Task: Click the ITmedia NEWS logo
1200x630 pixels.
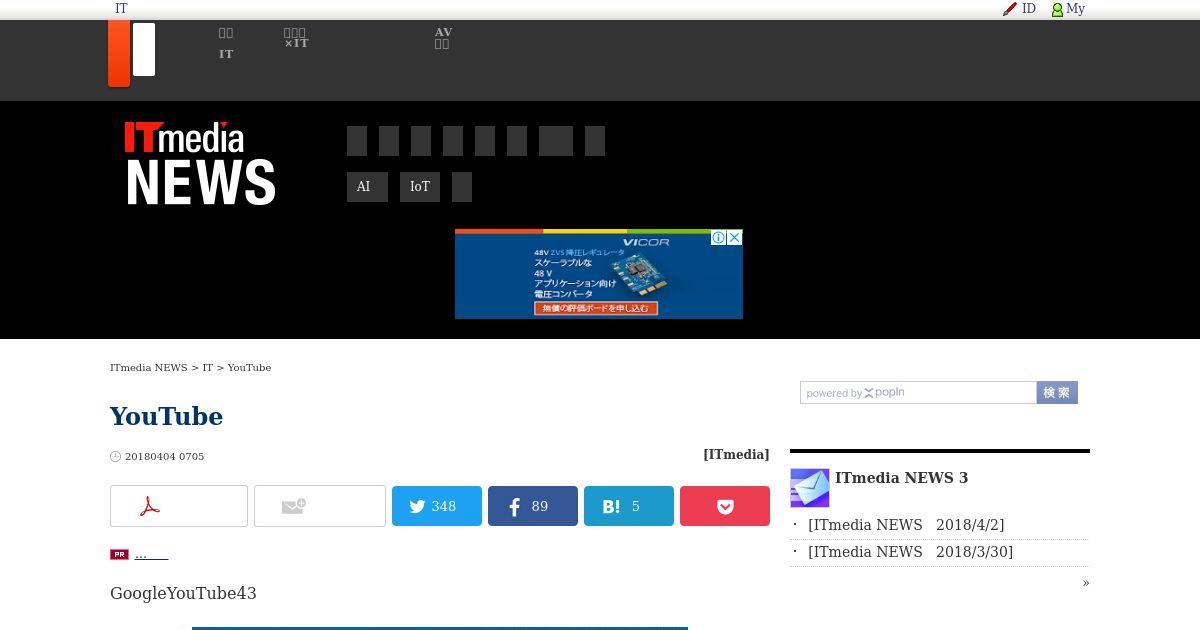Action: pyautogui.click(x=200, y=163)
